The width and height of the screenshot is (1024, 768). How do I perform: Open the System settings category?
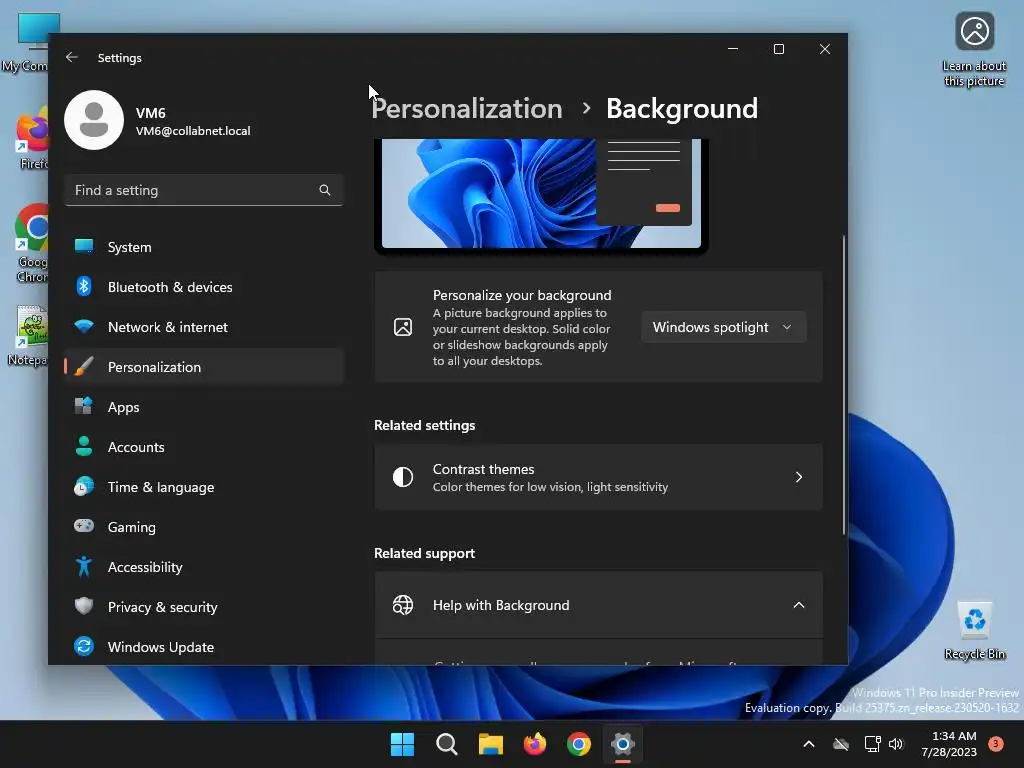tap(204, 247)
